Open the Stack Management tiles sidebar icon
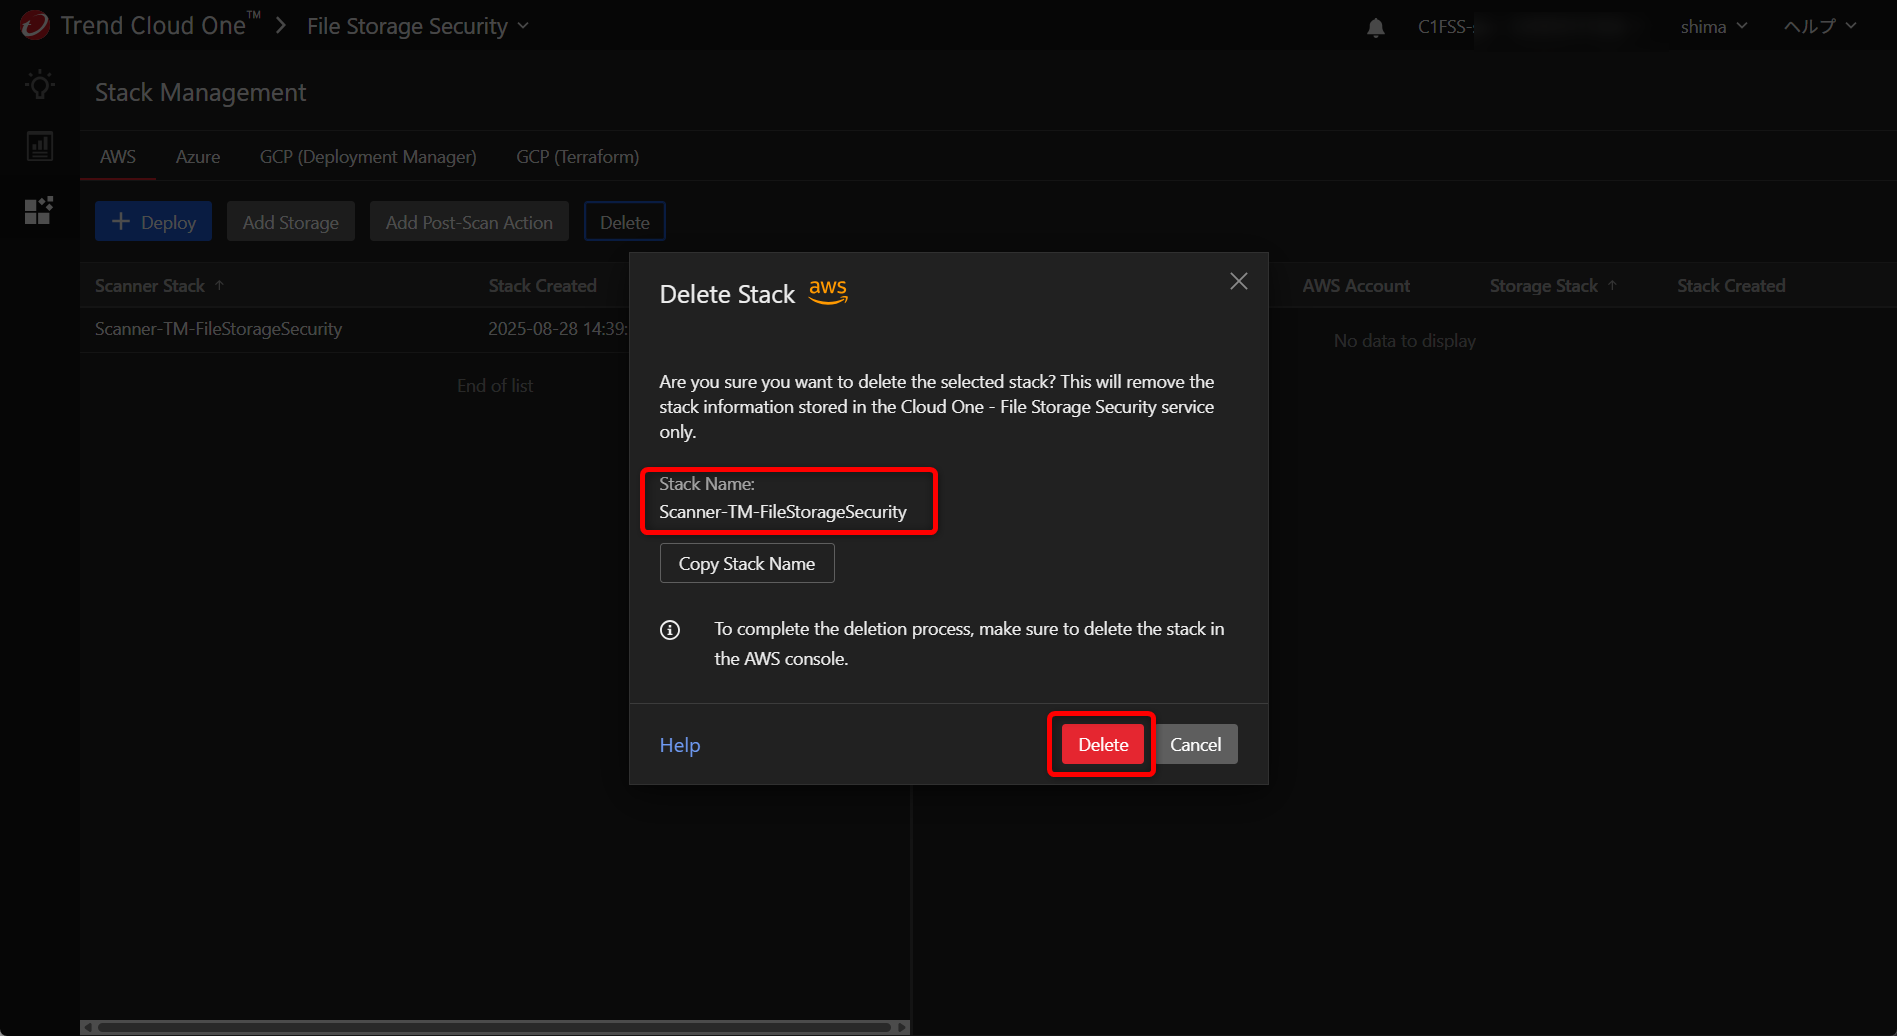The image size is (1897, 1036). coord(39,210)
